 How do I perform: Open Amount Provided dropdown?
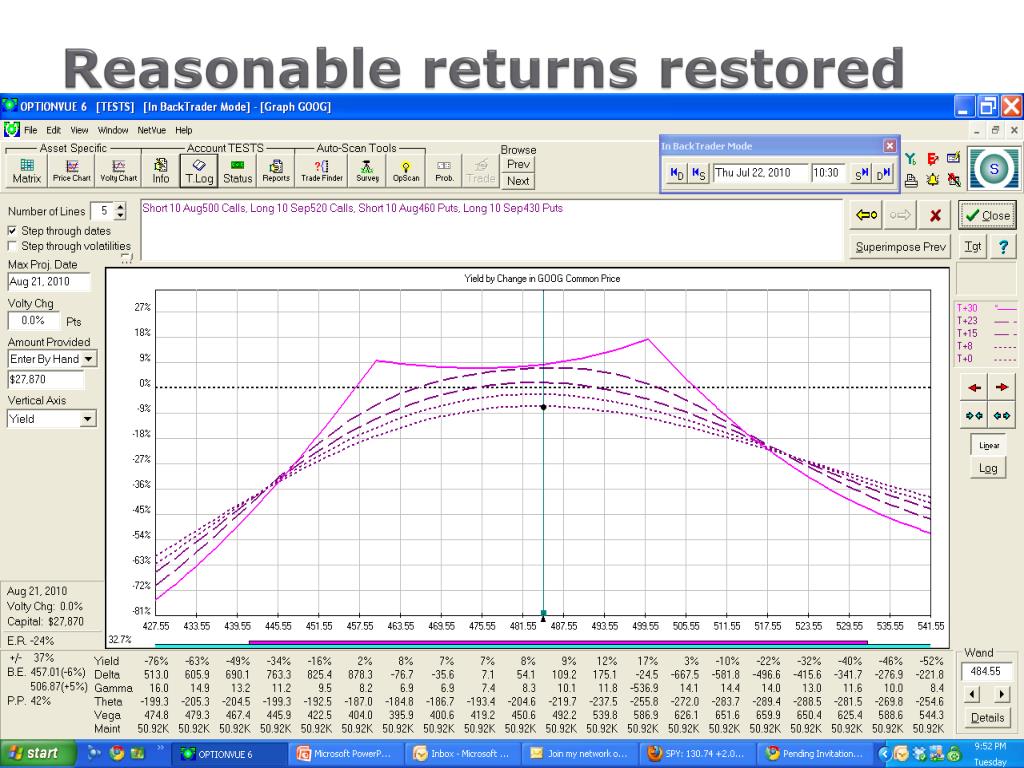coord(89,359)
